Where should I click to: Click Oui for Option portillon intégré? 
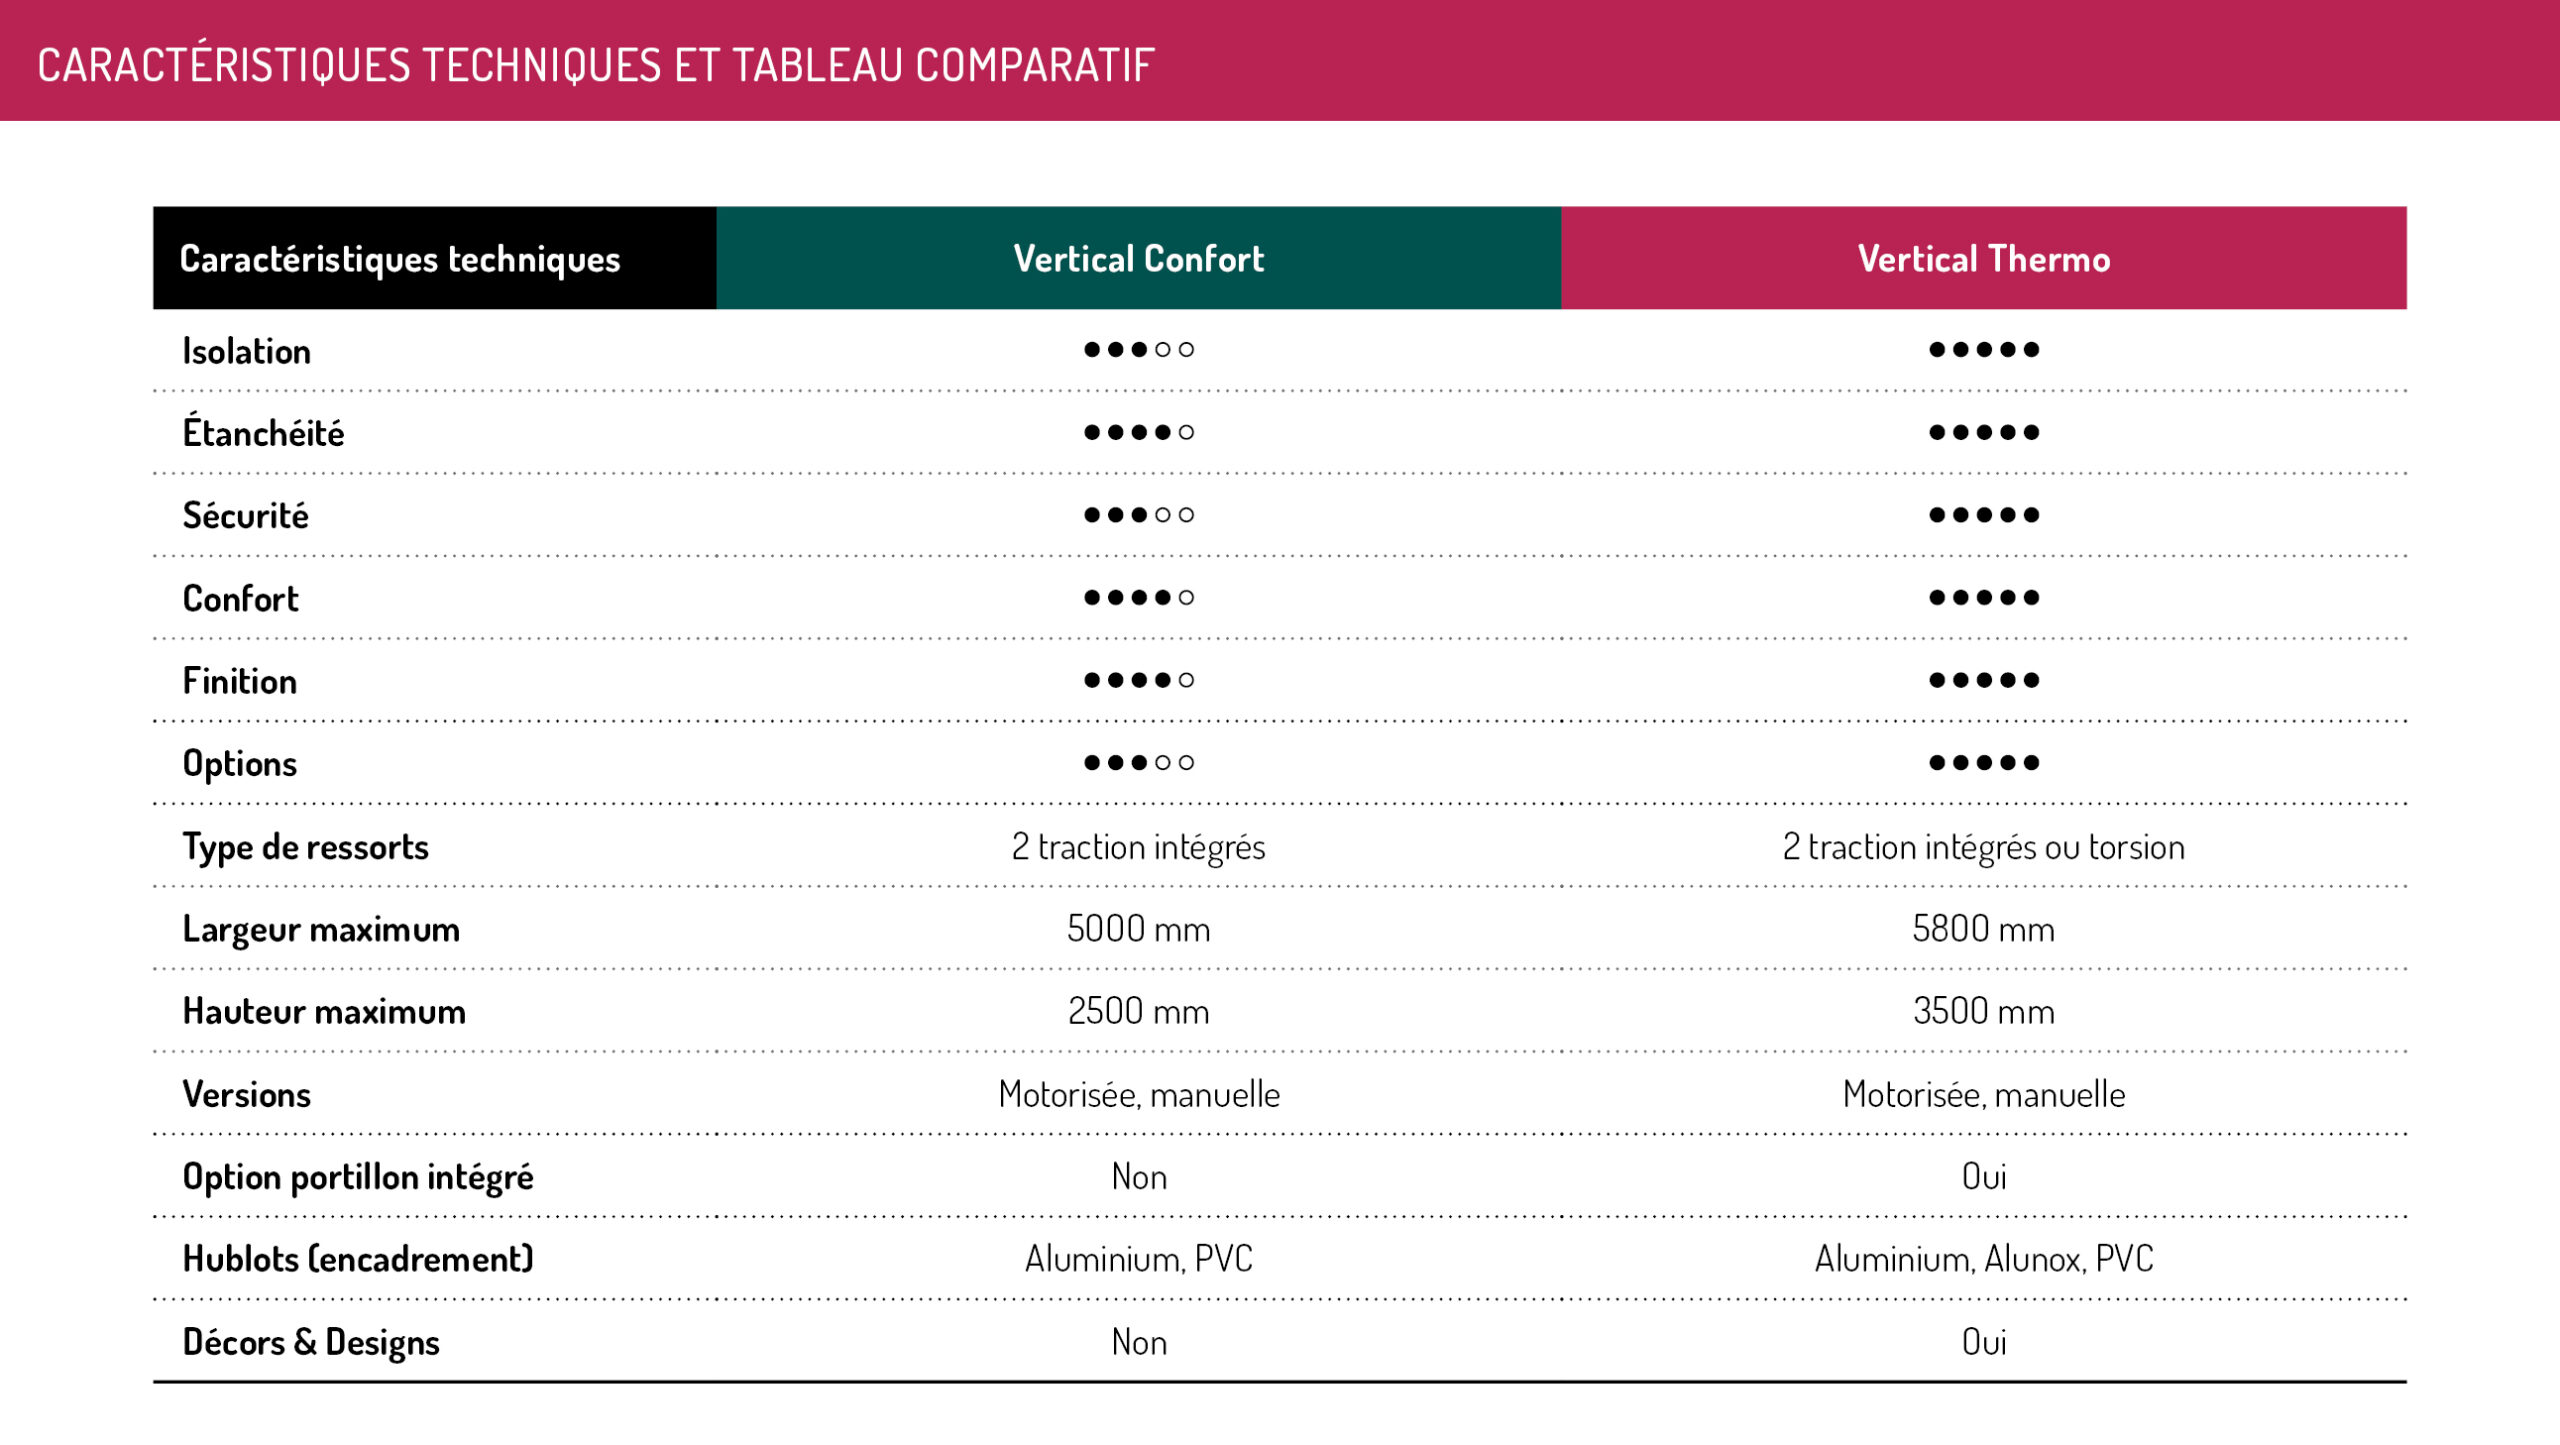(1984, 1177)
